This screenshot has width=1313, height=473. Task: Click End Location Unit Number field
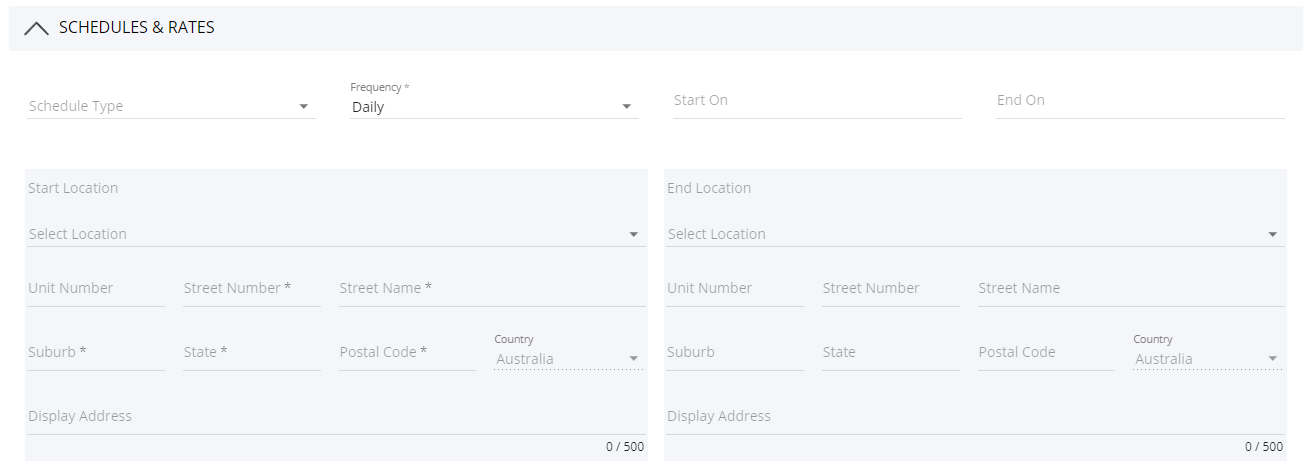click(735, 288)
